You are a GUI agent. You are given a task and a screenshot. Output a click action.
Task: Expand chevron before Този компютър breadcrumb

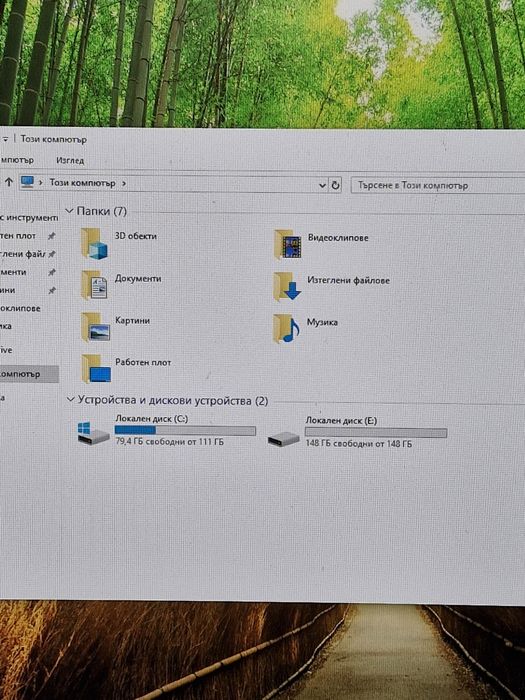tap(41, 182)
